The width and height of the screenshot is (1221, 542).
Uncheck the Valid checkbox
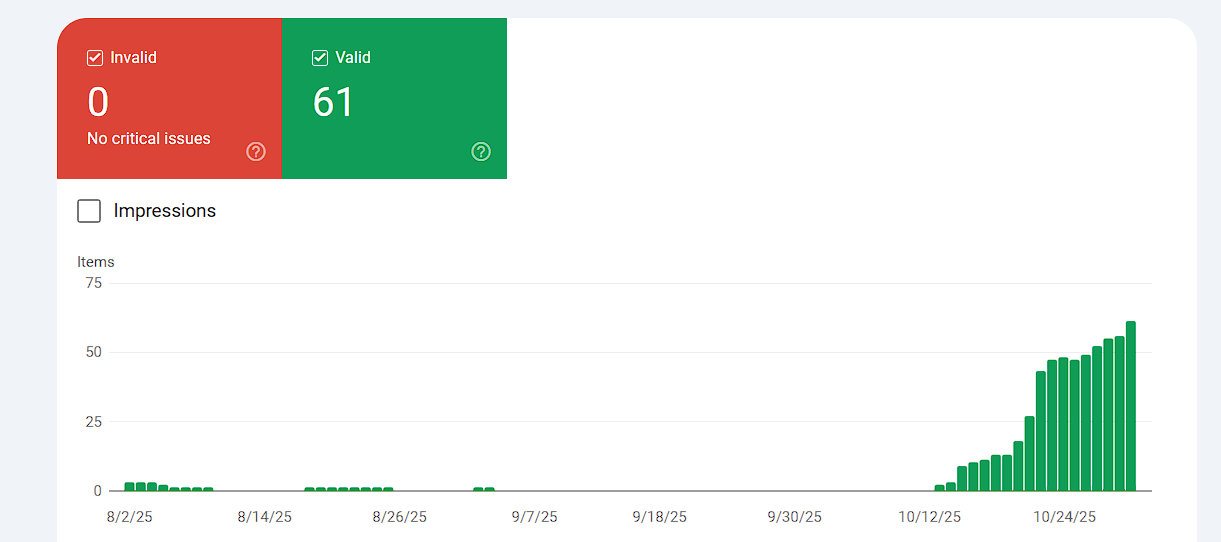pos(320,58)
